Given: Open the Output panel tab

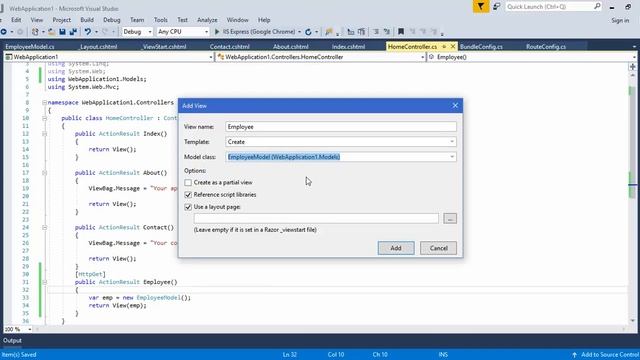Looking at the screenshot, I should click(12, 340).
